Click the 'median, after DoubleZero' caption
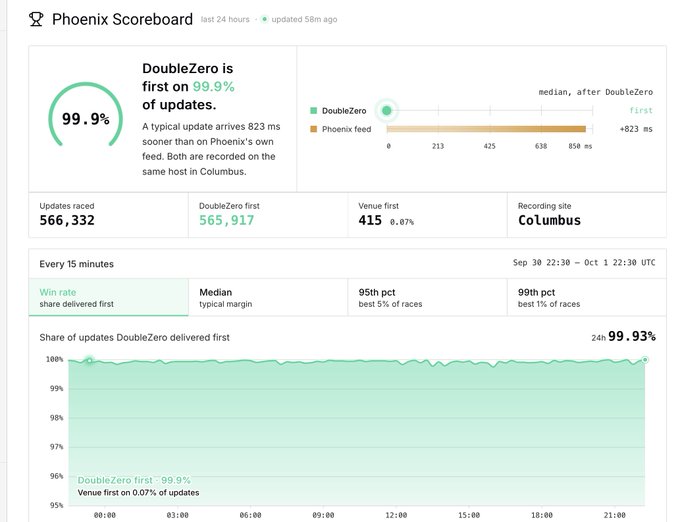Image resolution: width=680 pixels, height=522 pixels. [x=595, y=92]
